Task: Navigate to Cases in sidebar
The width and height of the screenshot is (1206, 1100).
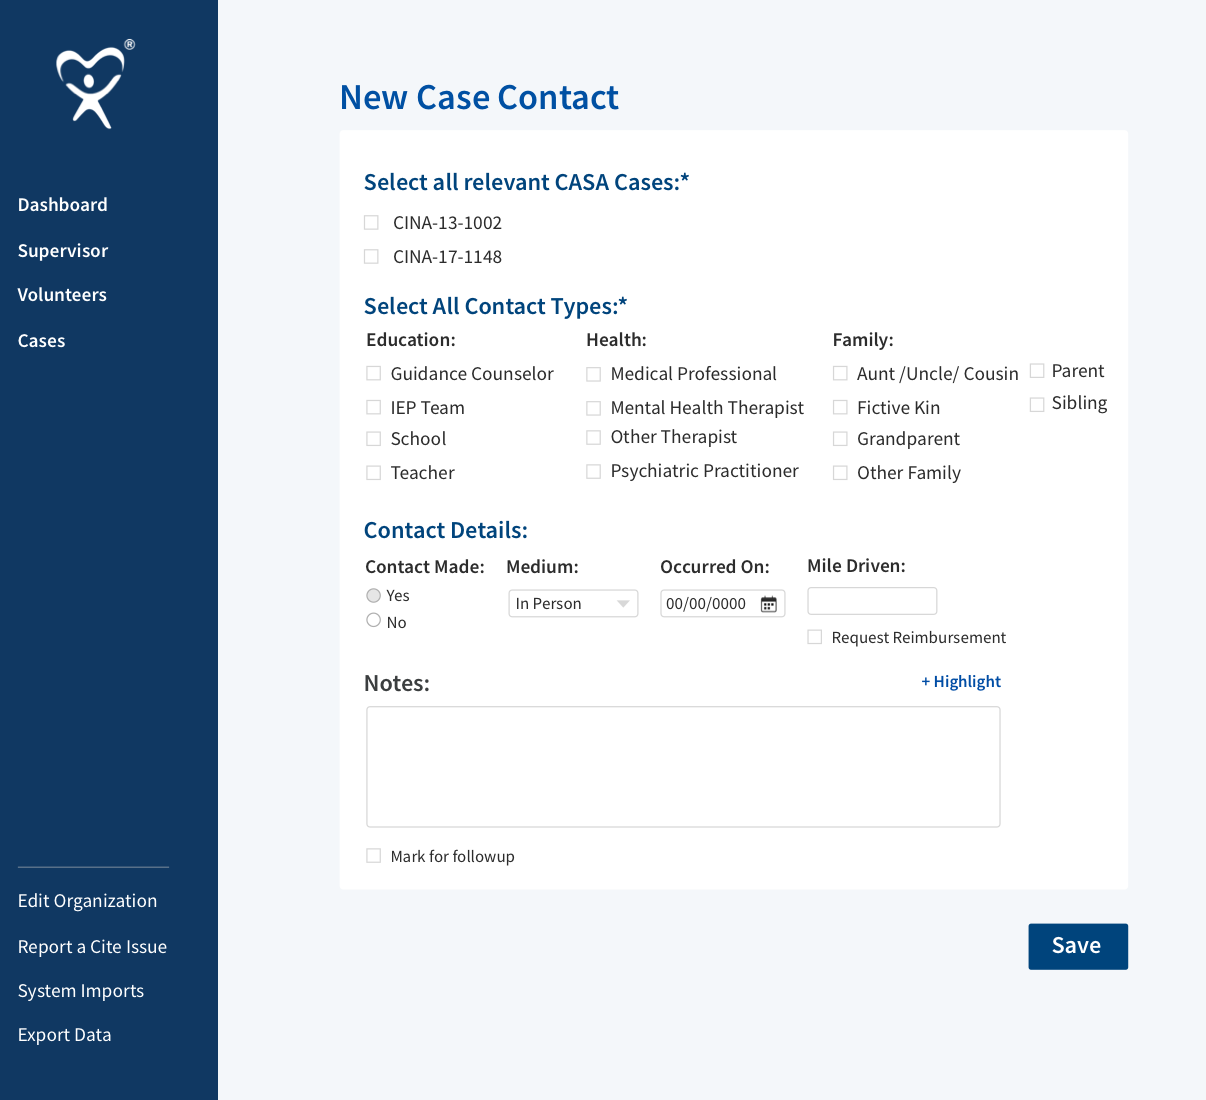Action: (42, 340)
